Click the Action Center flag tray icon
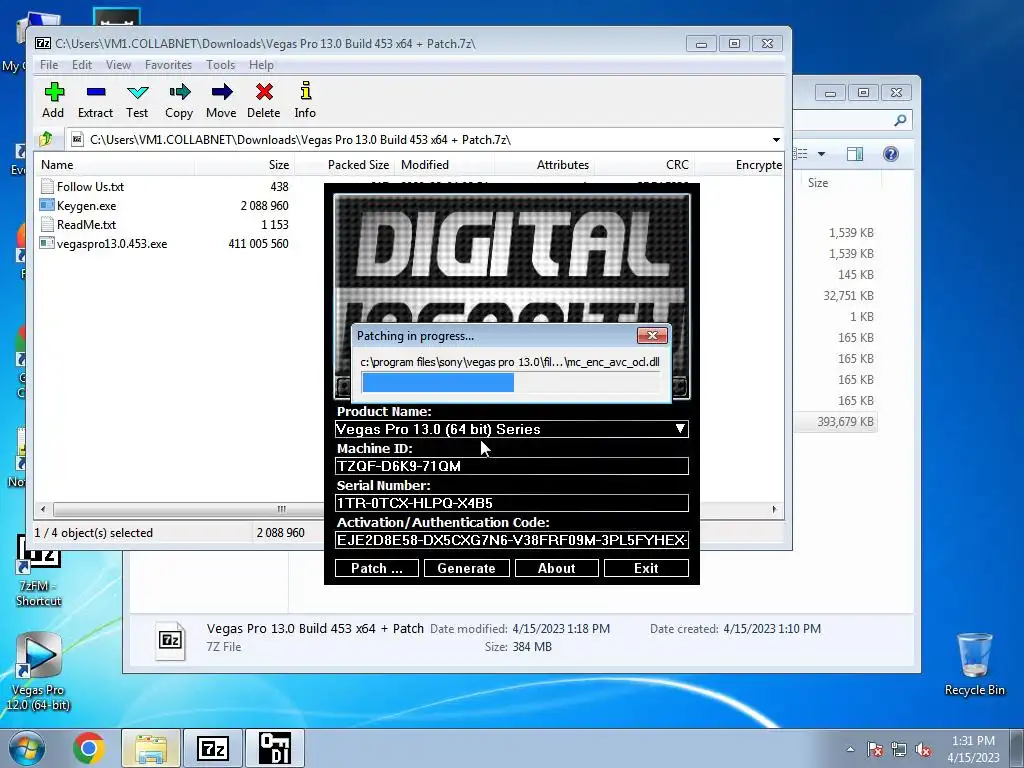Image resolution: width=1024 pixels, height=768 pixels. point(875,749)
